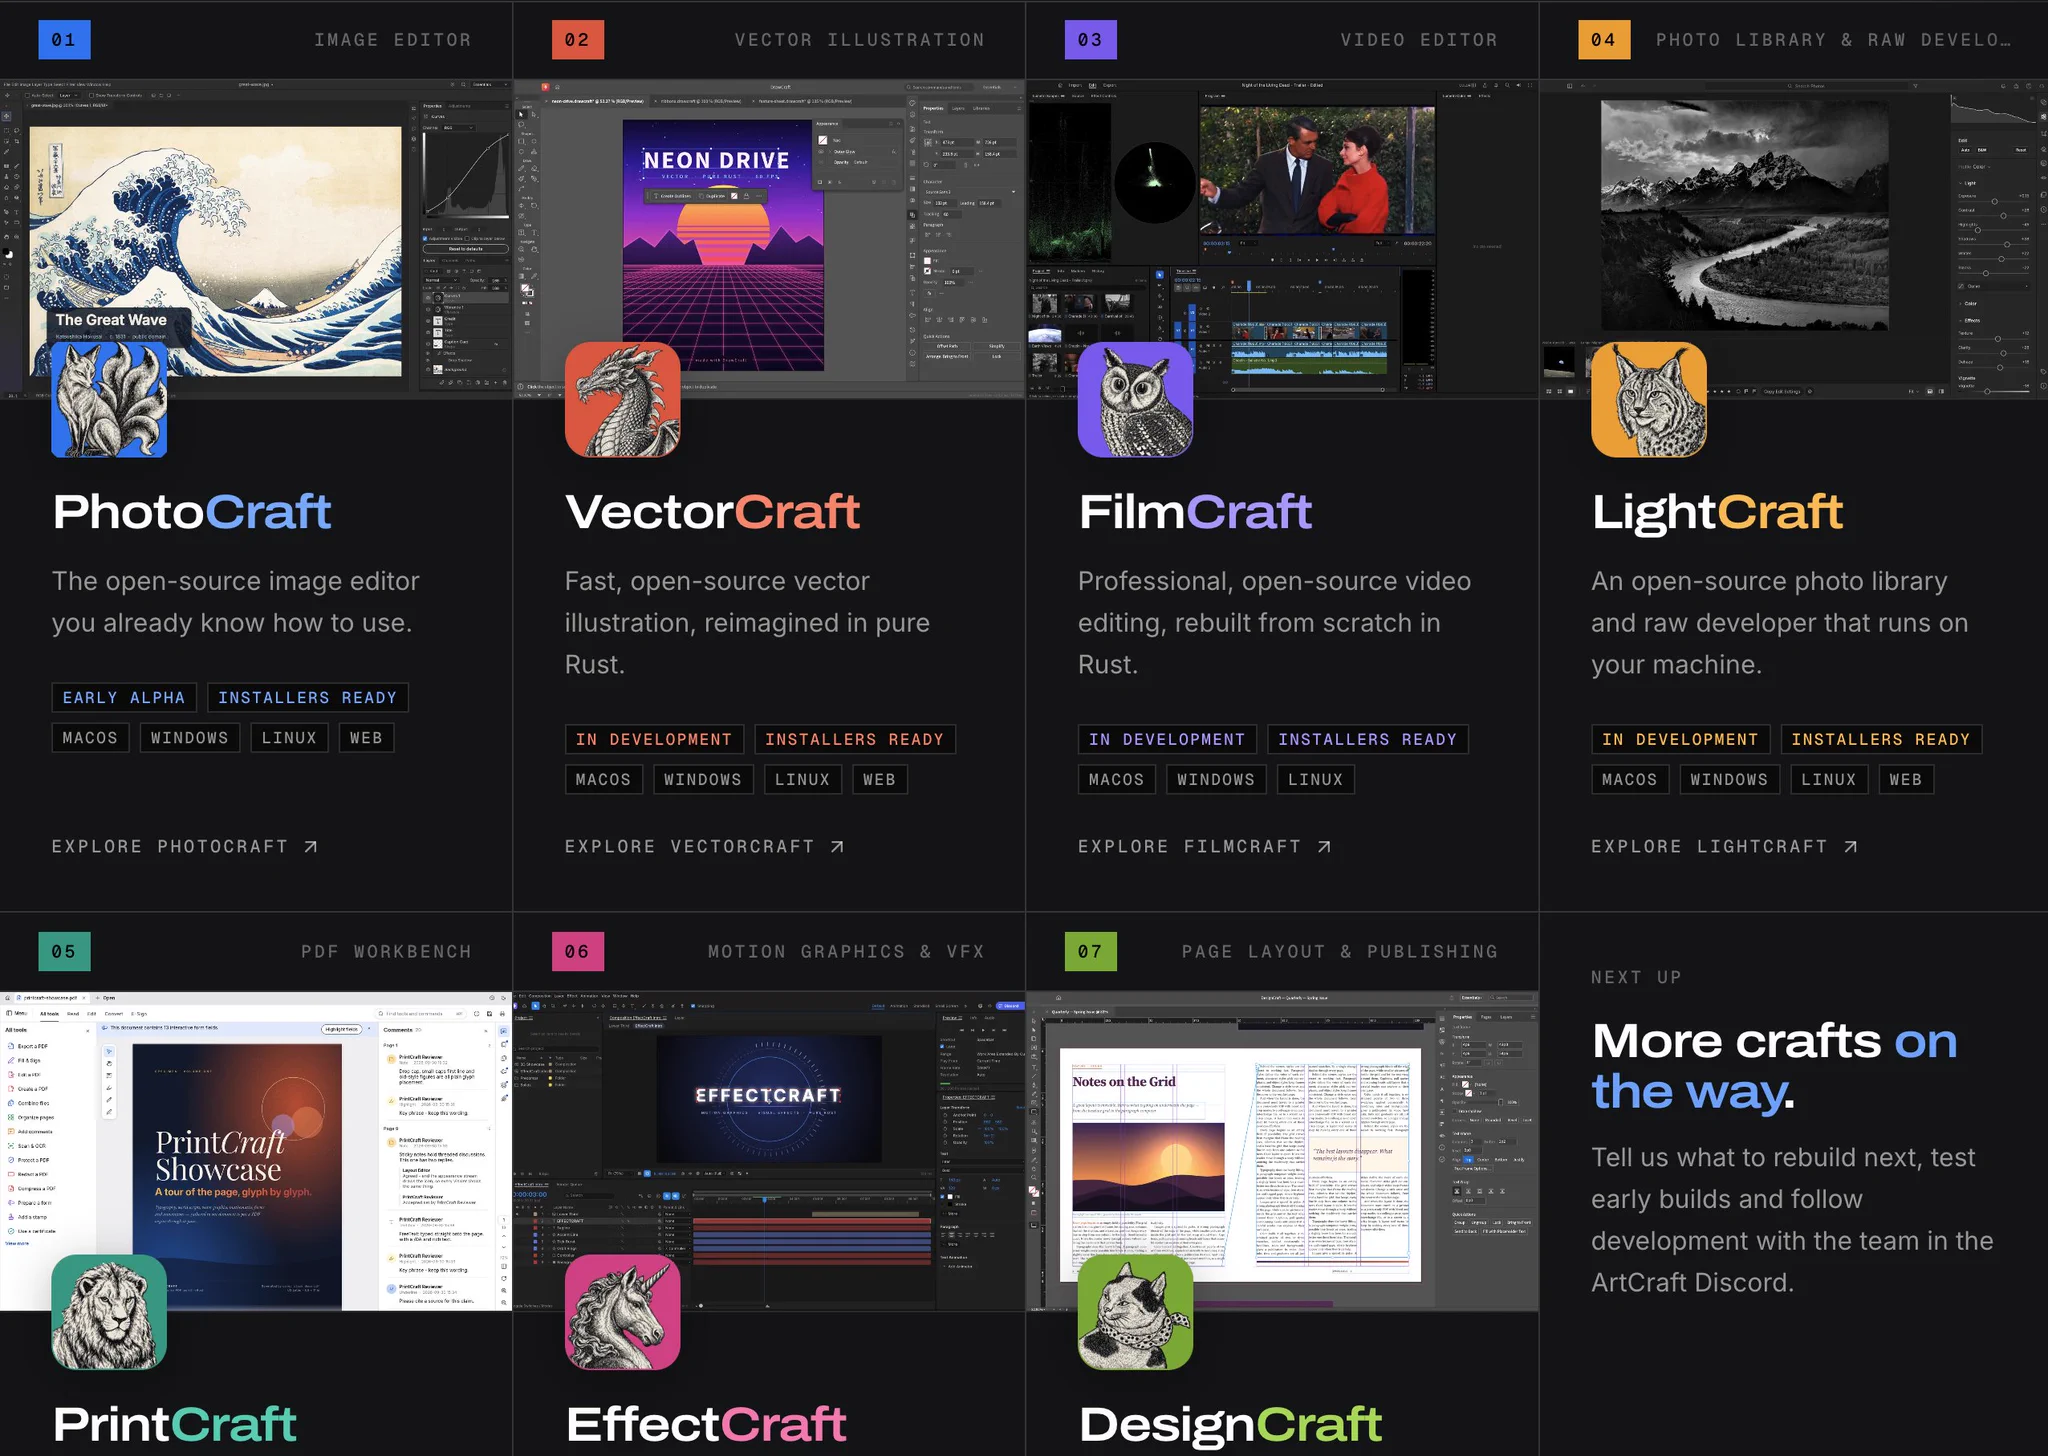Click the PhotoCraft fox app icon

click(109, 400)
